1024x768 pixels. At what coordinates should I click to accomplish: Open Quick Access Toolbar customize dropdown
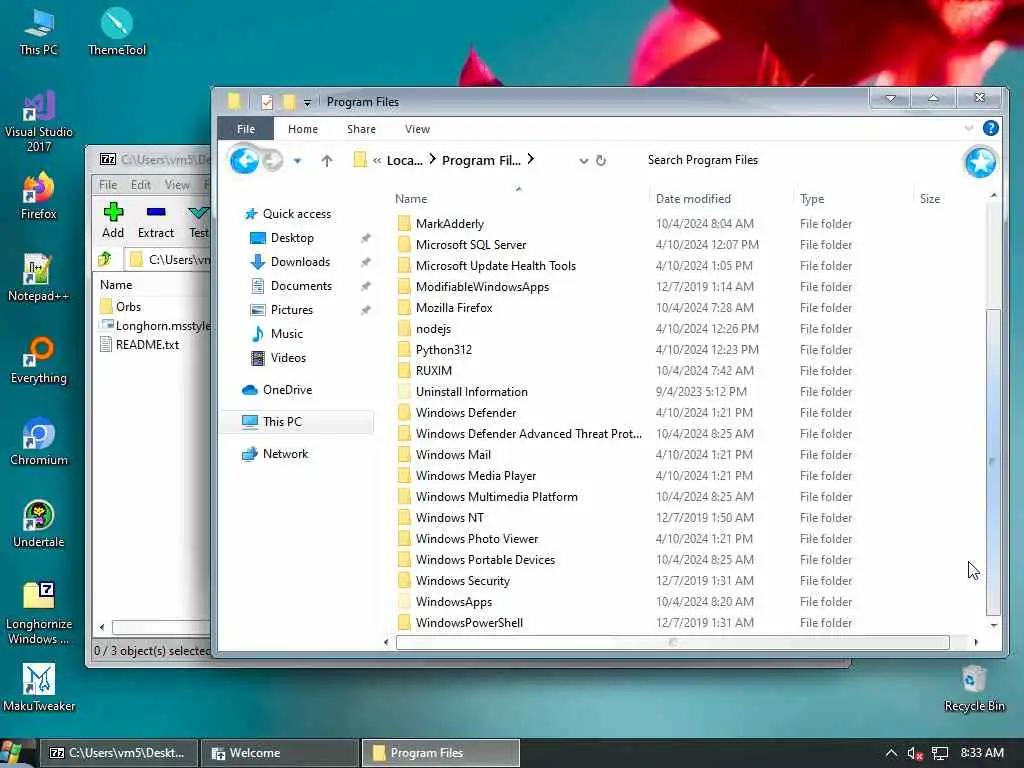[x=307, y=103]
